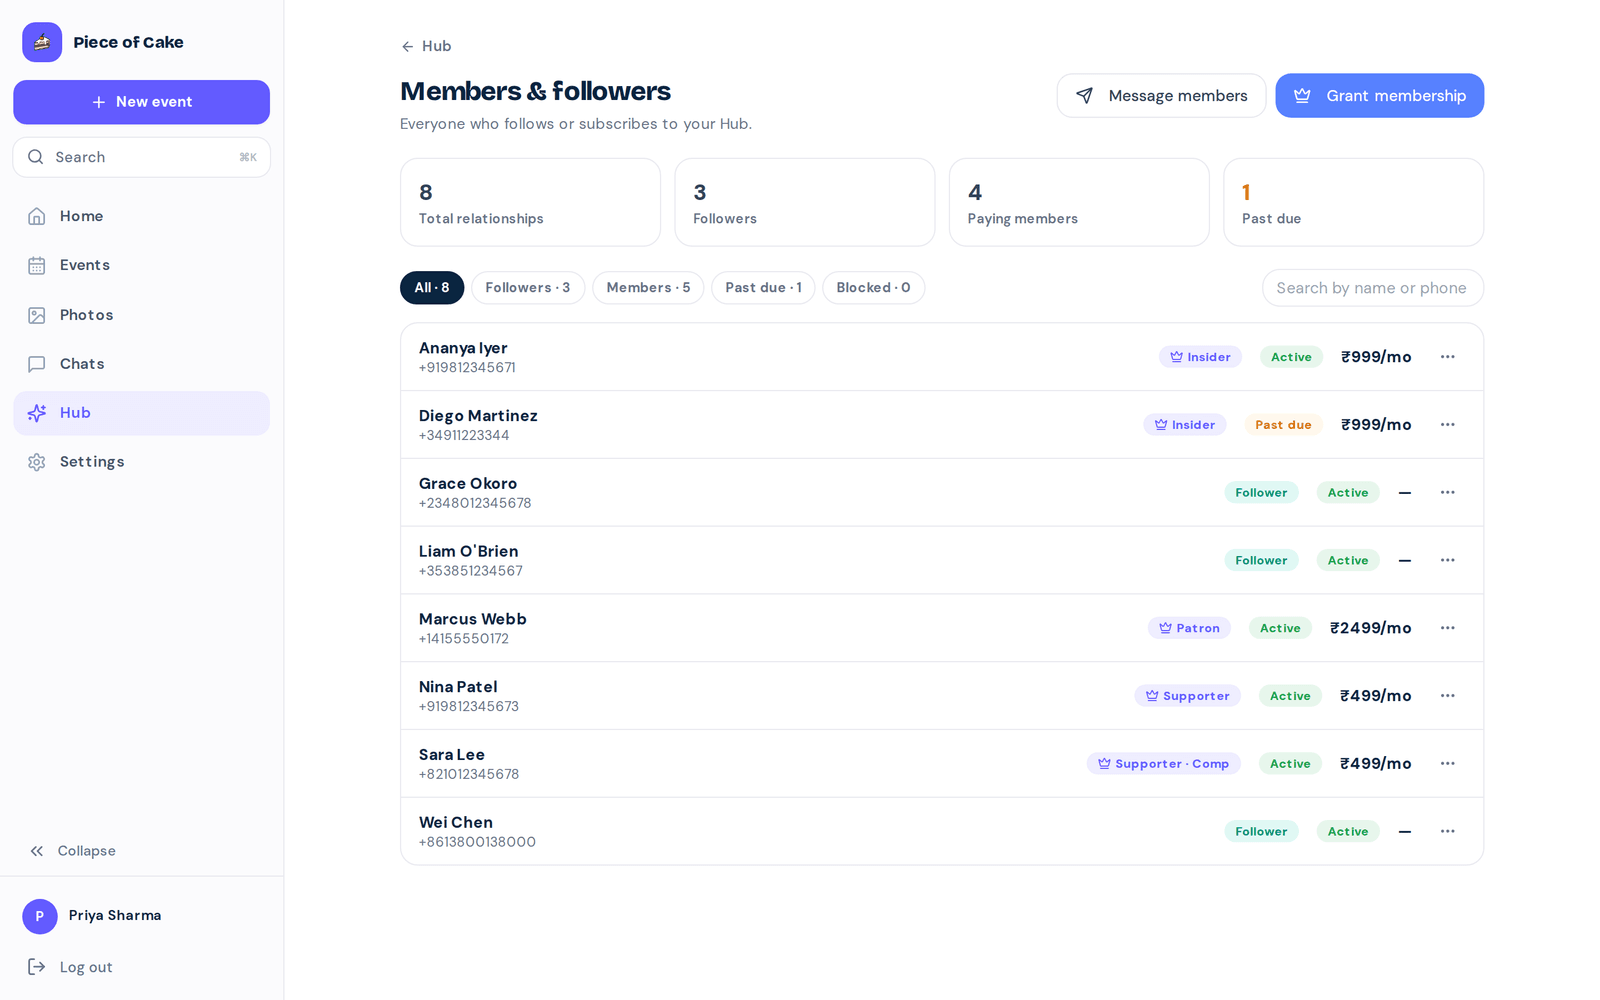Screen dimensions: 1600x1000
Task: Open Events in the sidebar
Action: click(141, 265)
